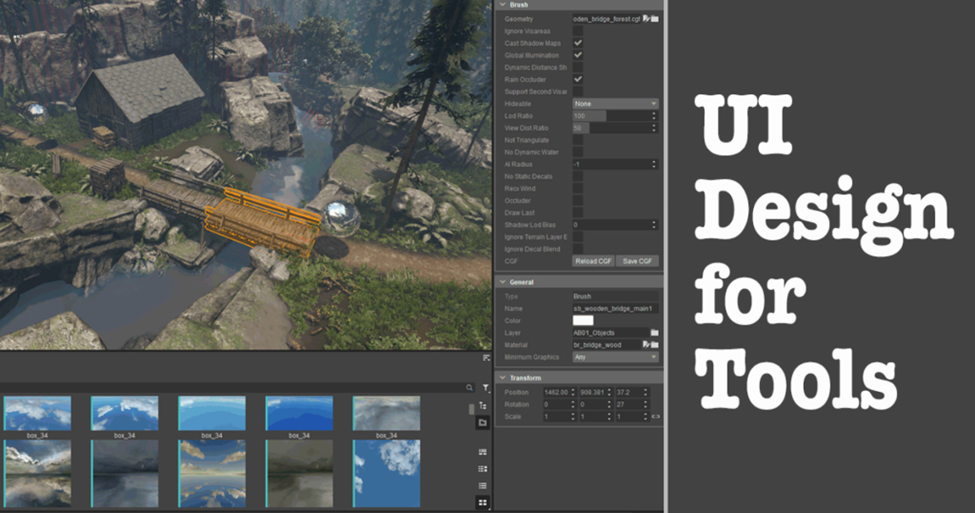The image size is (975, 513).
Task: Open the Minimum Graphics dropdown
Action: [615, 357]
